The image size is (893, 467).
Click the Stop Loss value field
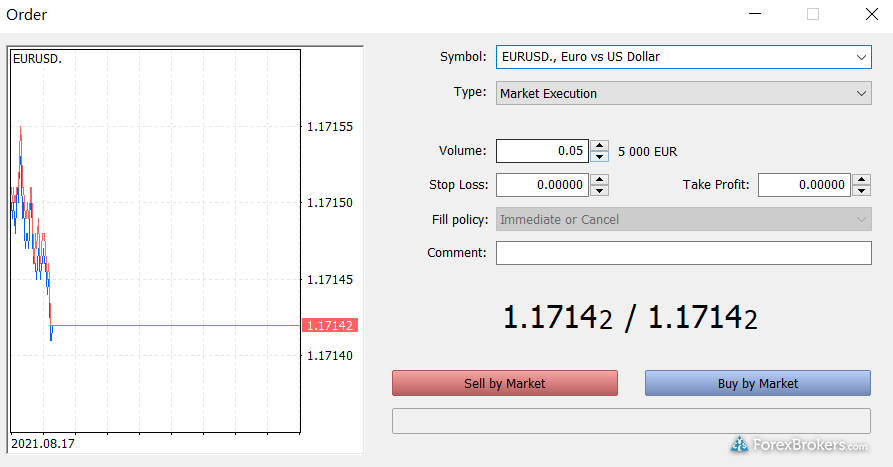(541, 185)
